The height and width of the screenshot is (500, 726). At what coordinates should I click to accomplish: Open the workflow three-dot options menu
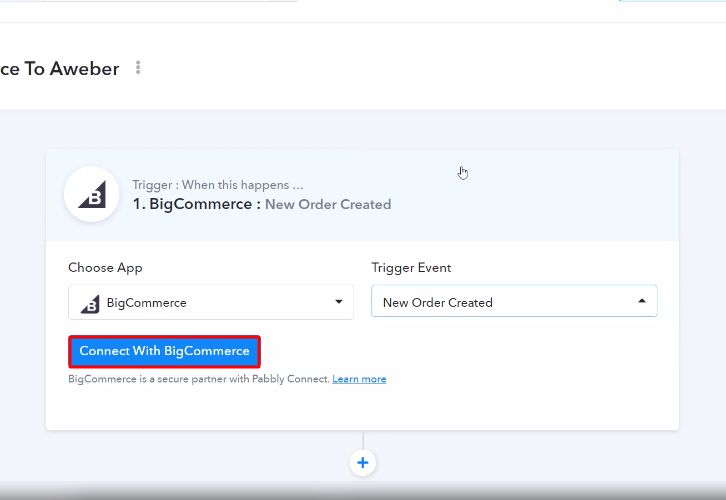[x=138, y=68]
